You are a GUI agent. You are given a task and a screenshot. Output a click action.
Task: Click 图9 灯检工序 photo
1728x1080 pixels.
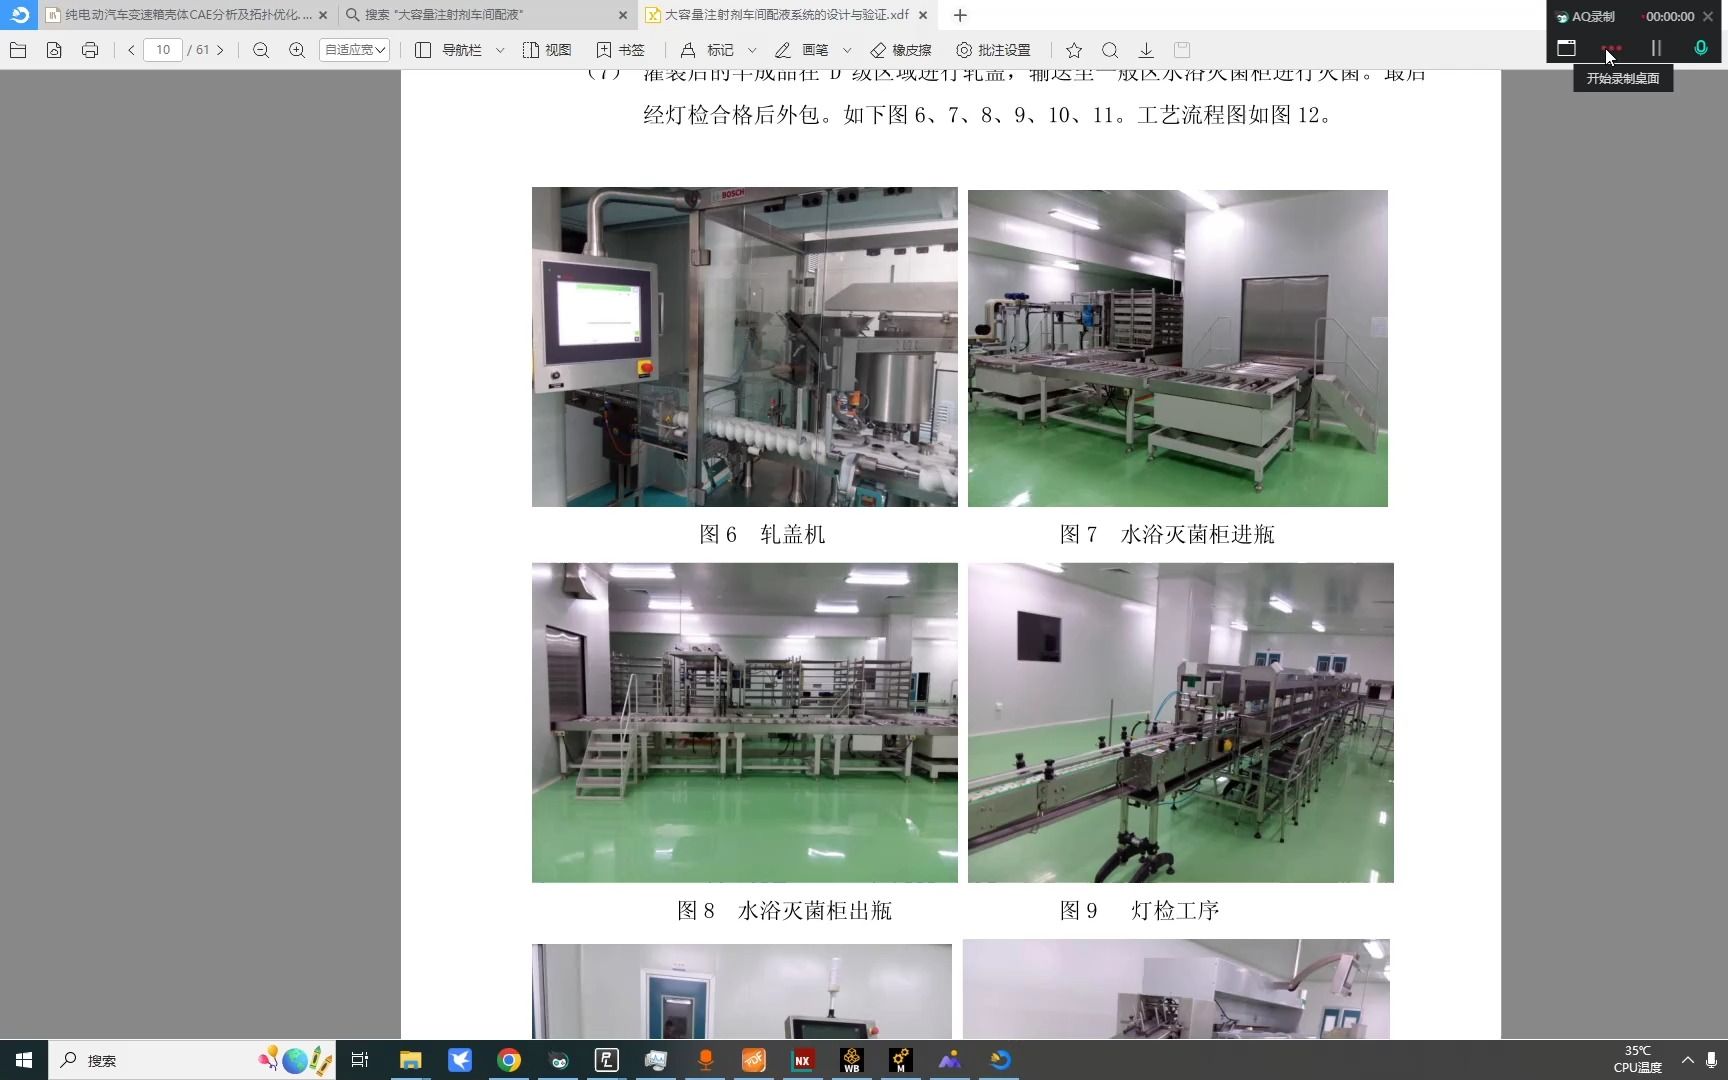point(1180,723)
